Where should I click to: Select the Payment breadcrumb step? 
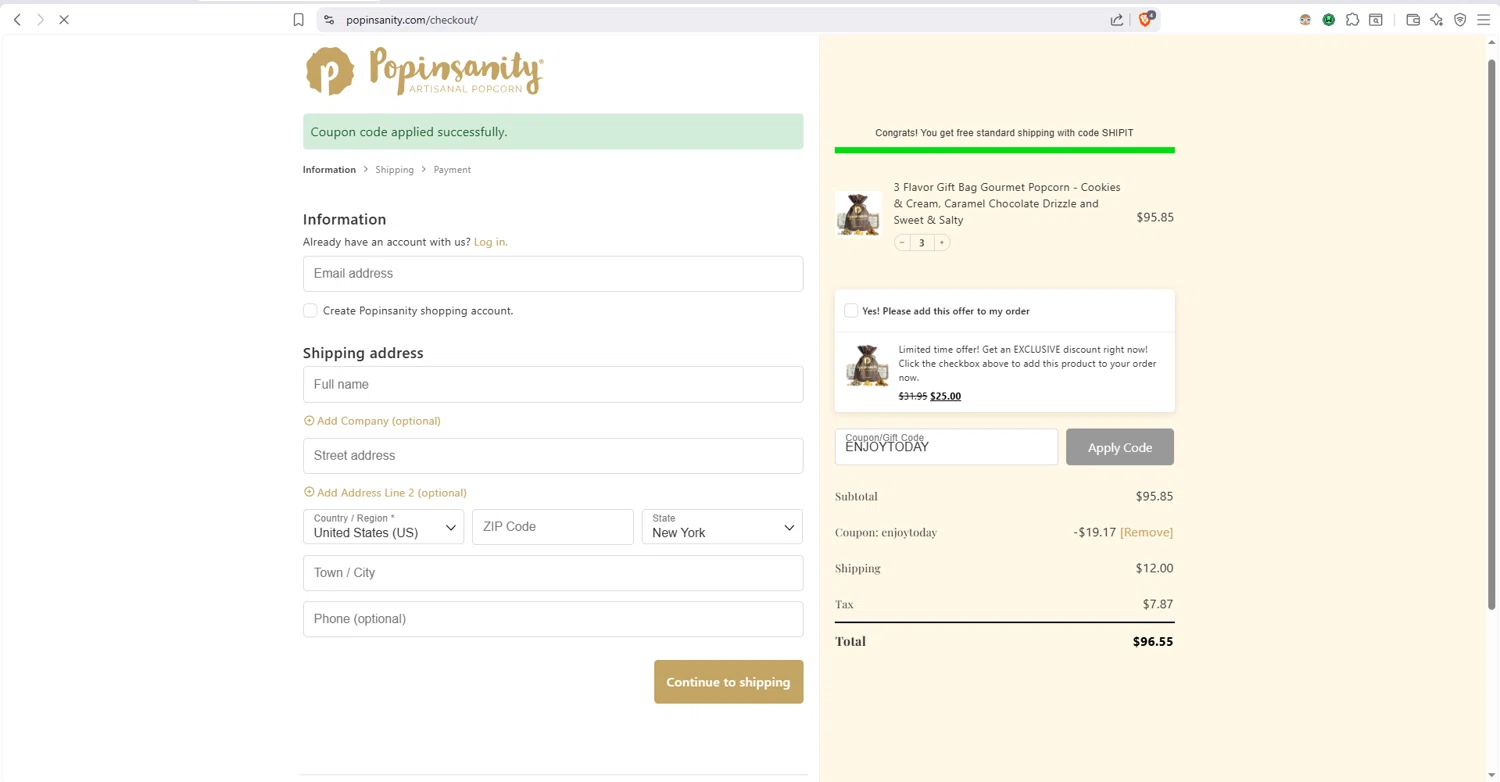point(452,170)
